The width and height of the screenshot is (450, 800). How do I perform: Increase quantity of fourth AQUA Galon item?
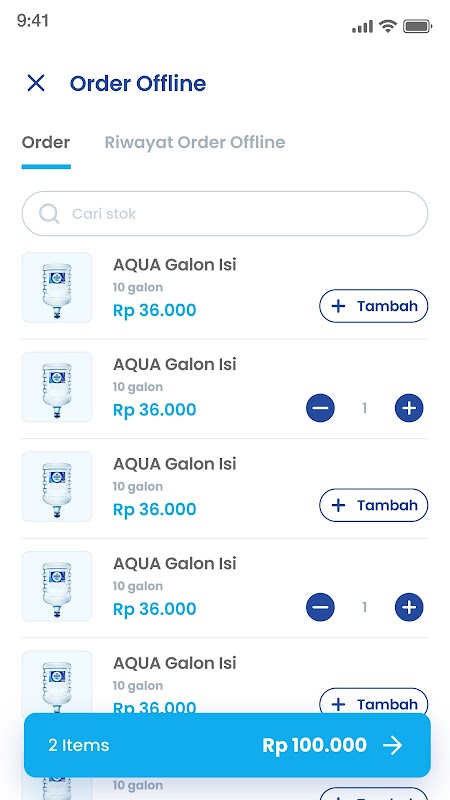[409, 607]
